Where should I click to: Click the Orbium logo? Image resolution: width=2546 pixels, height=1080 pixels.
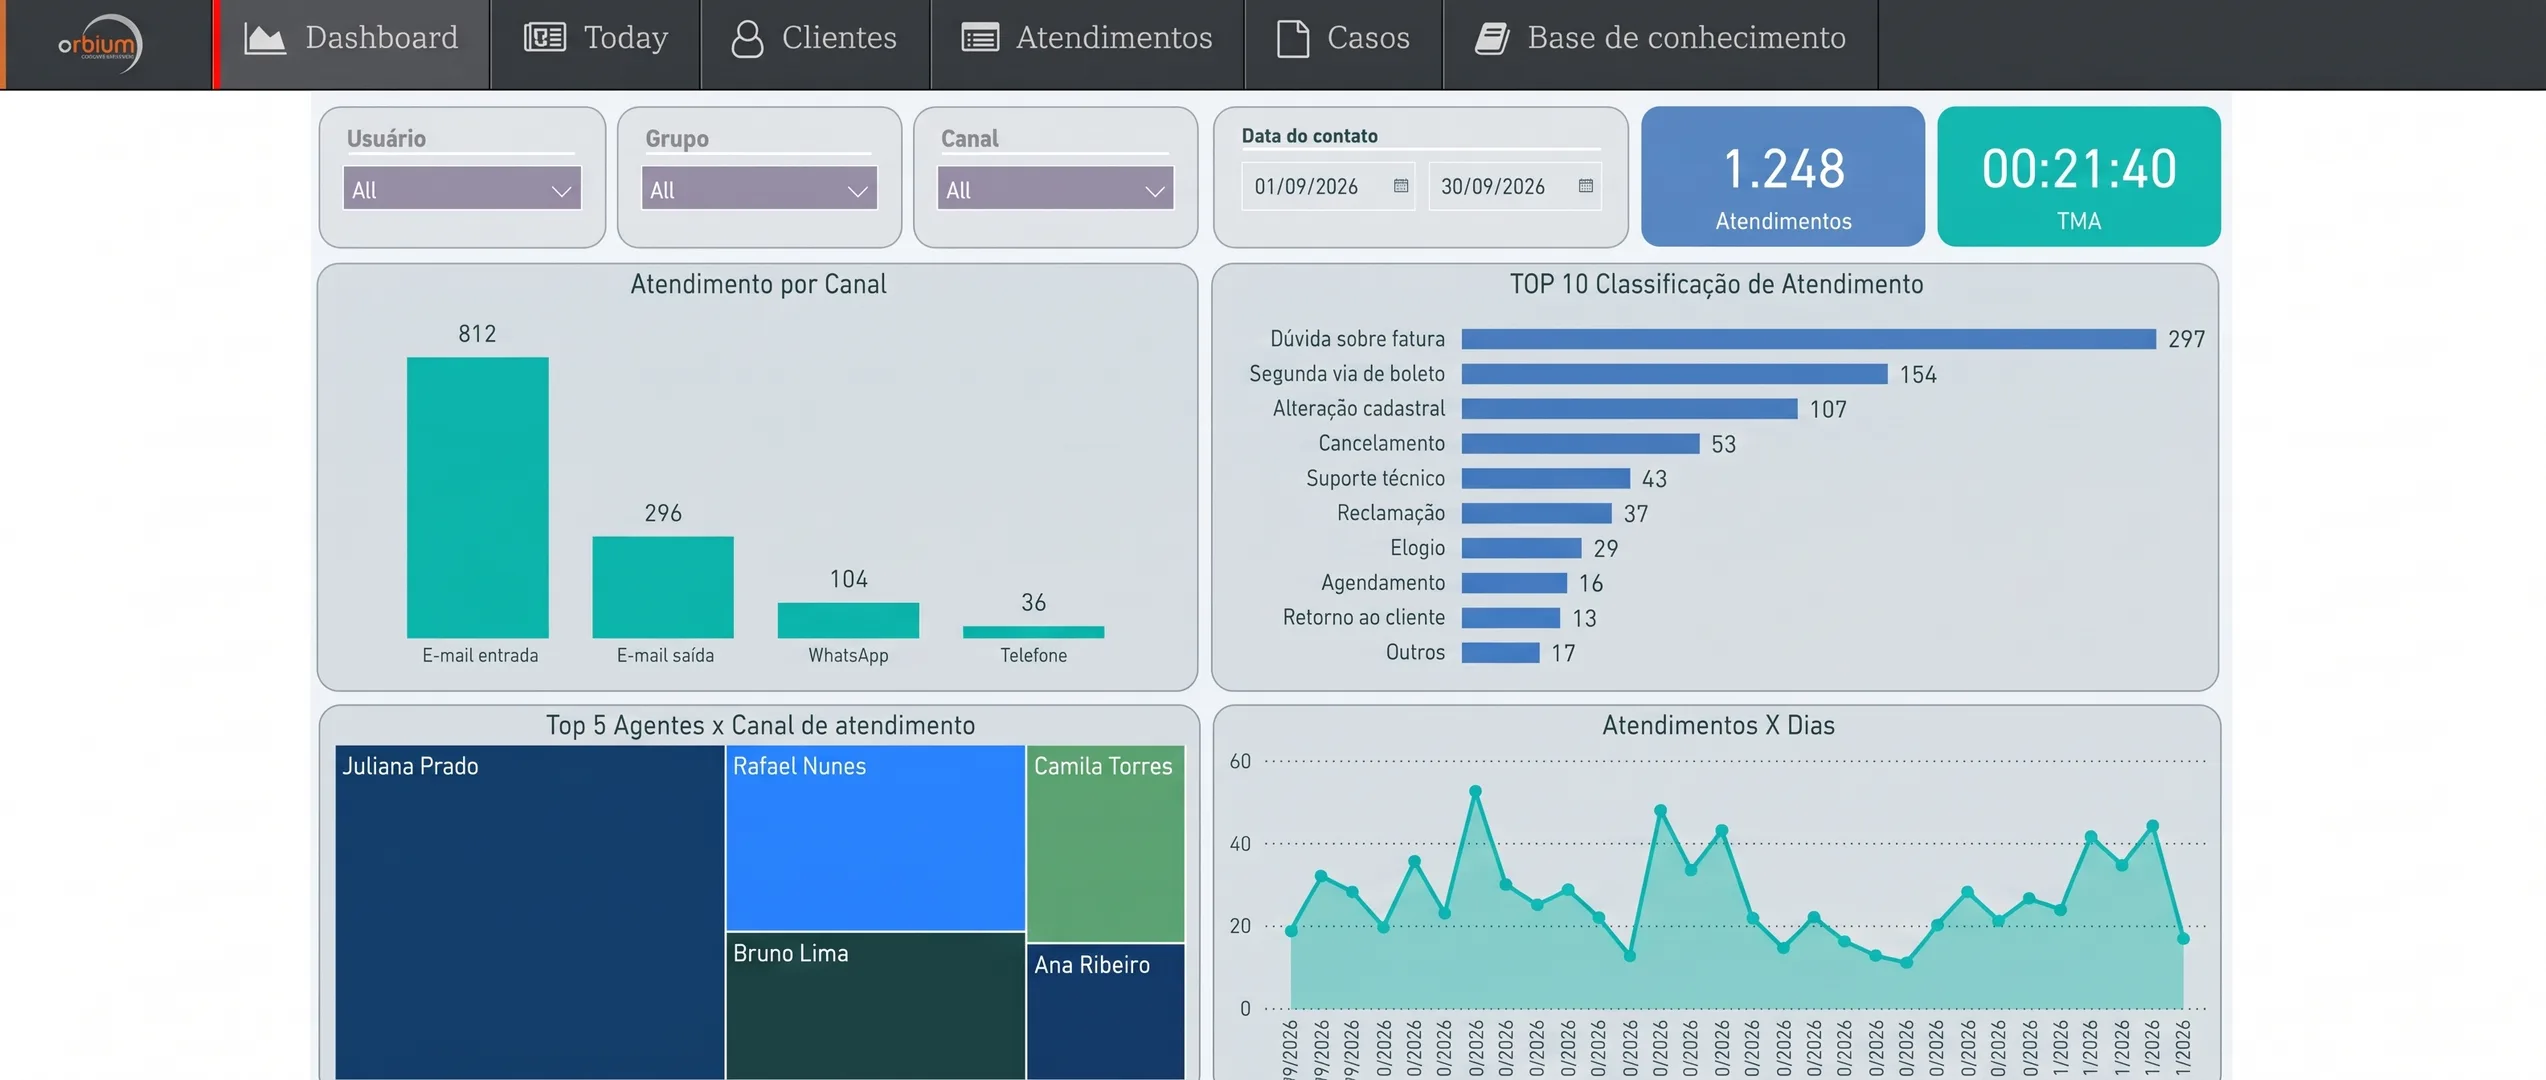tap(100, 43)
